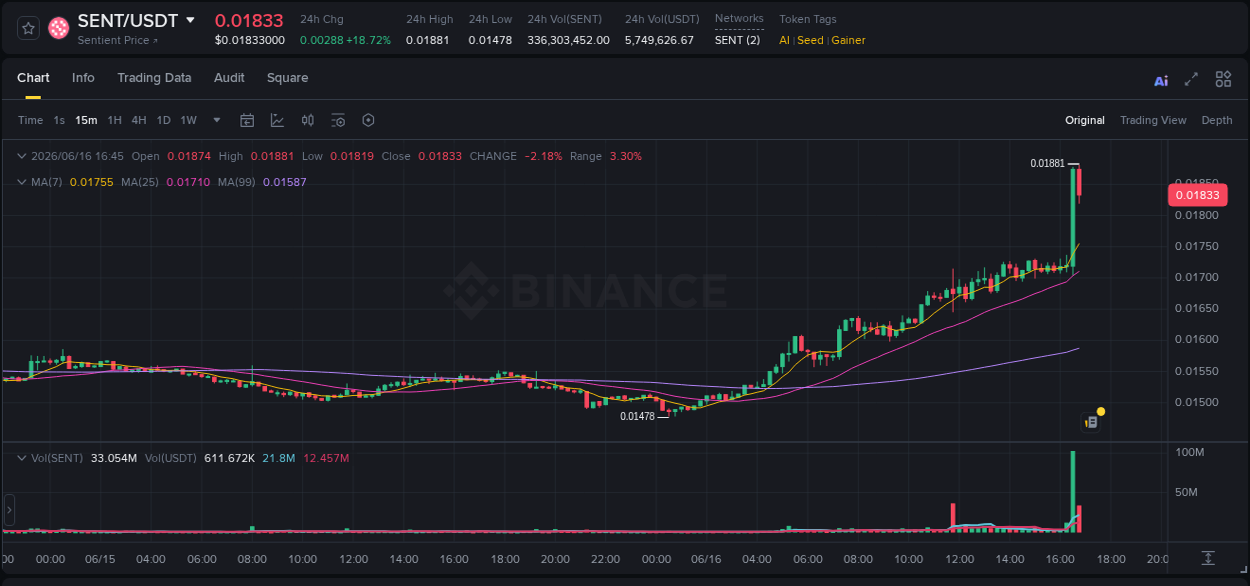The image size is (1250, 586).
Task: Open the Trading Data tab
Action: tap(154, 78)
